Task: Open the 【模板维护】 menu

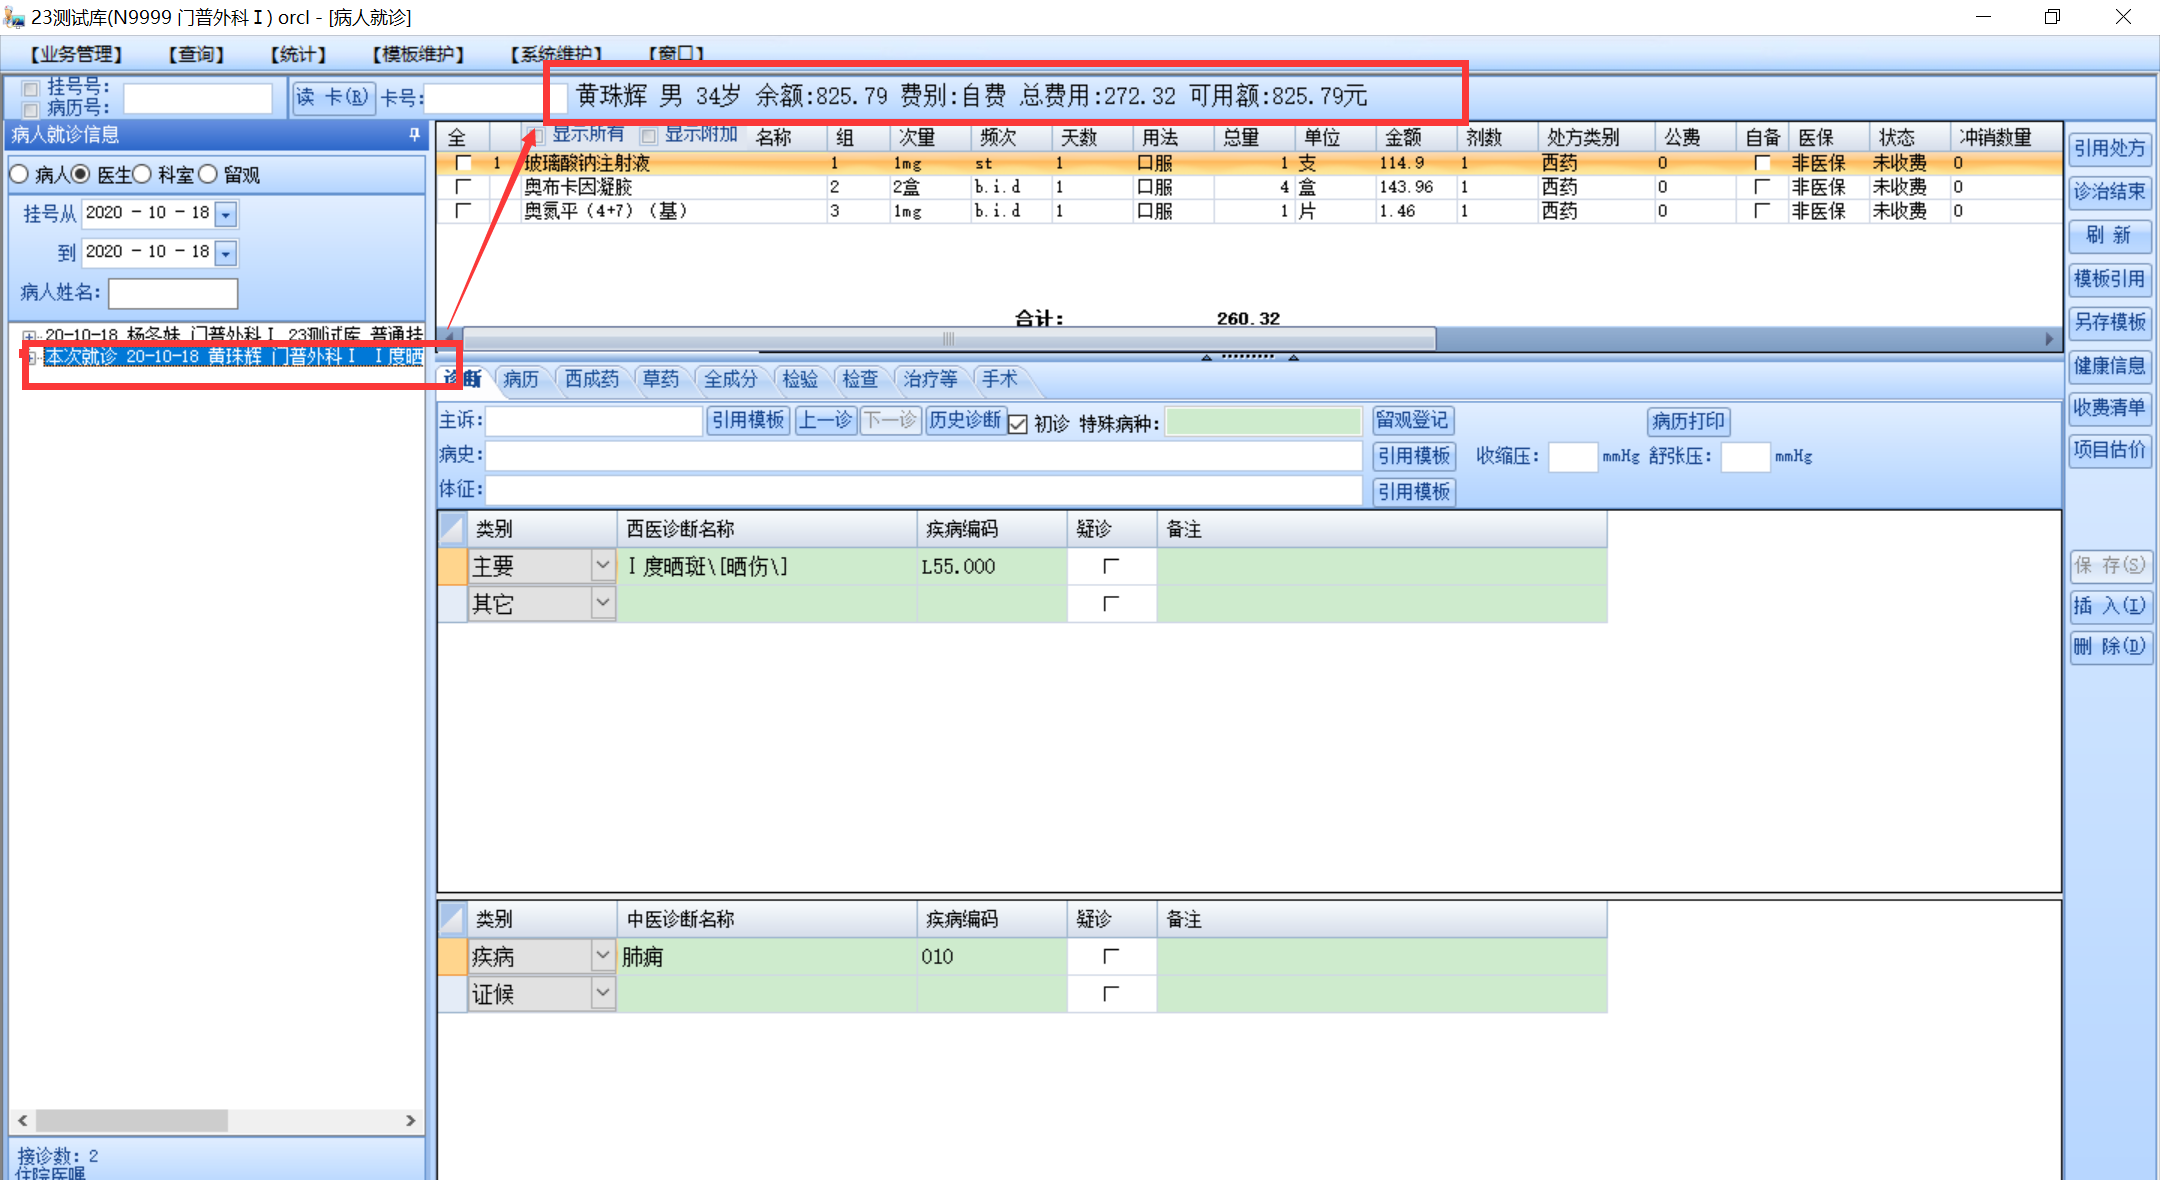Action: click(418, 54)
